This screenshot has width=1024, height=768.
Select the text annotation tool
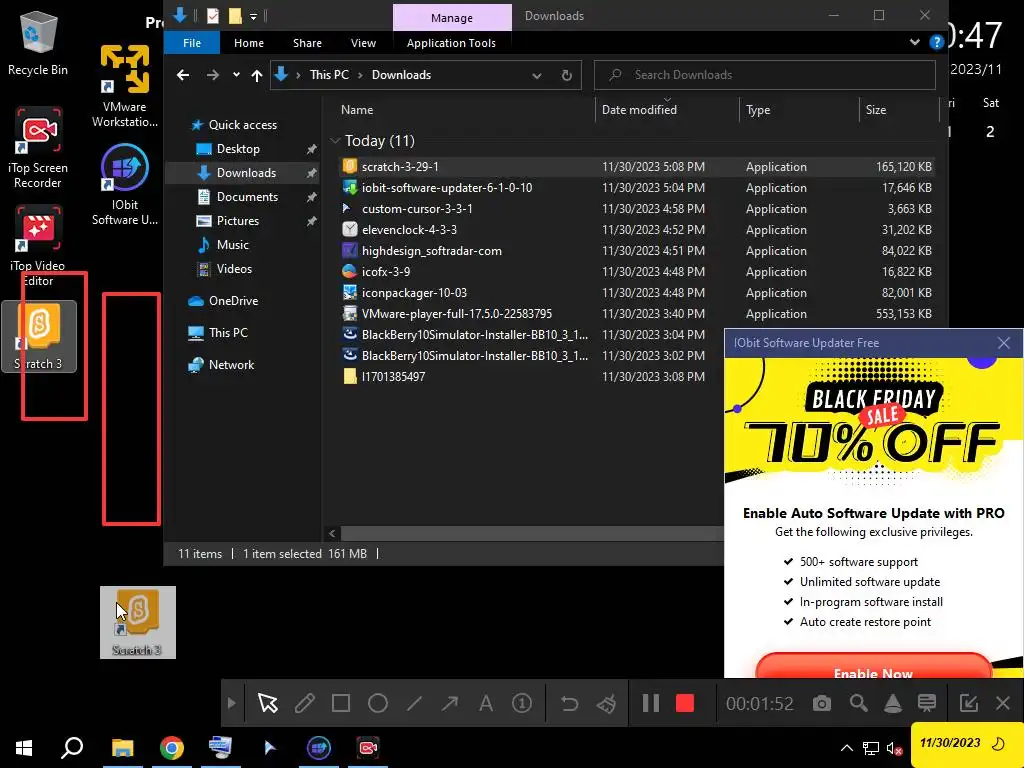[x=486, y=703]
